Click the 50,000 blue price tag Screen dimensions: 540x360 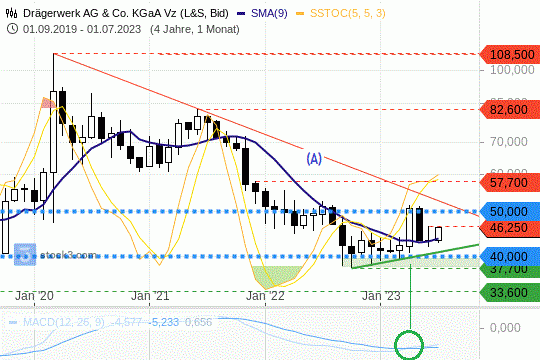(x=510, y=211)
